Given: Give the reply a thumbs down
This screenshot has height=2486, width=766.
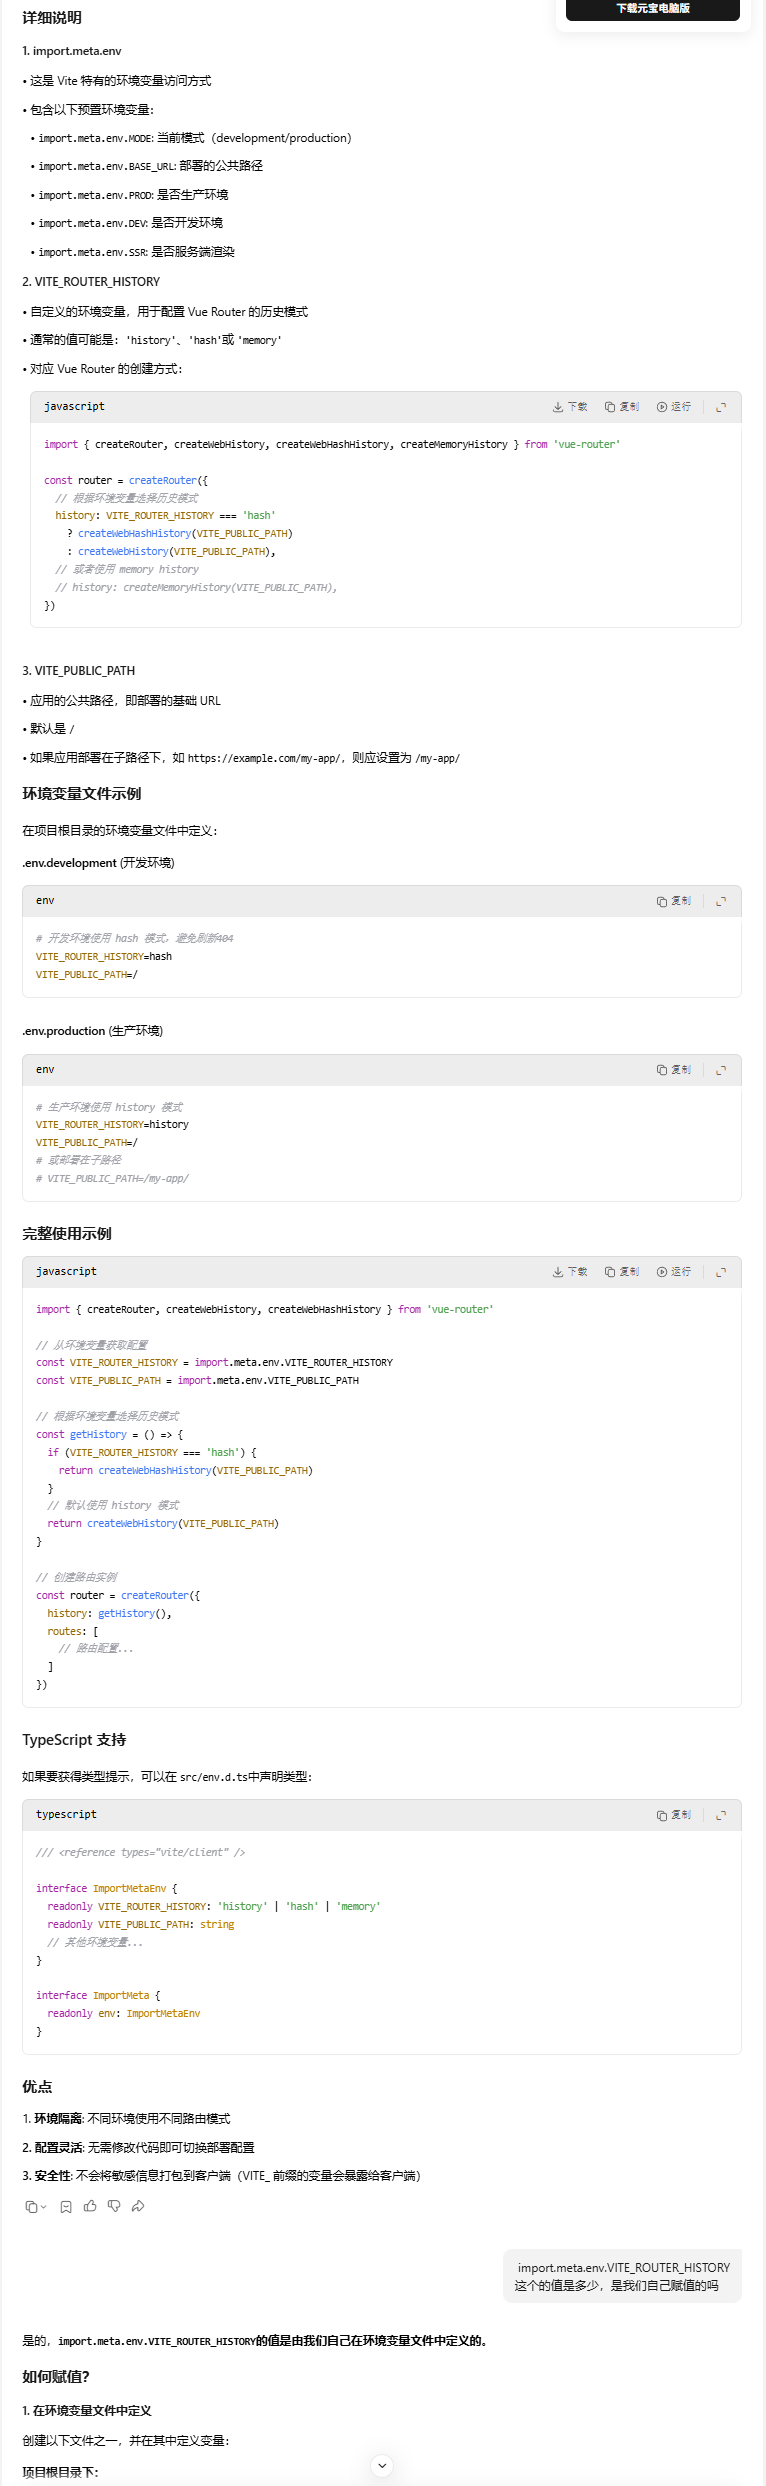Looking at the screenshot, I should pyautogui.click(x=114, y=2206).
